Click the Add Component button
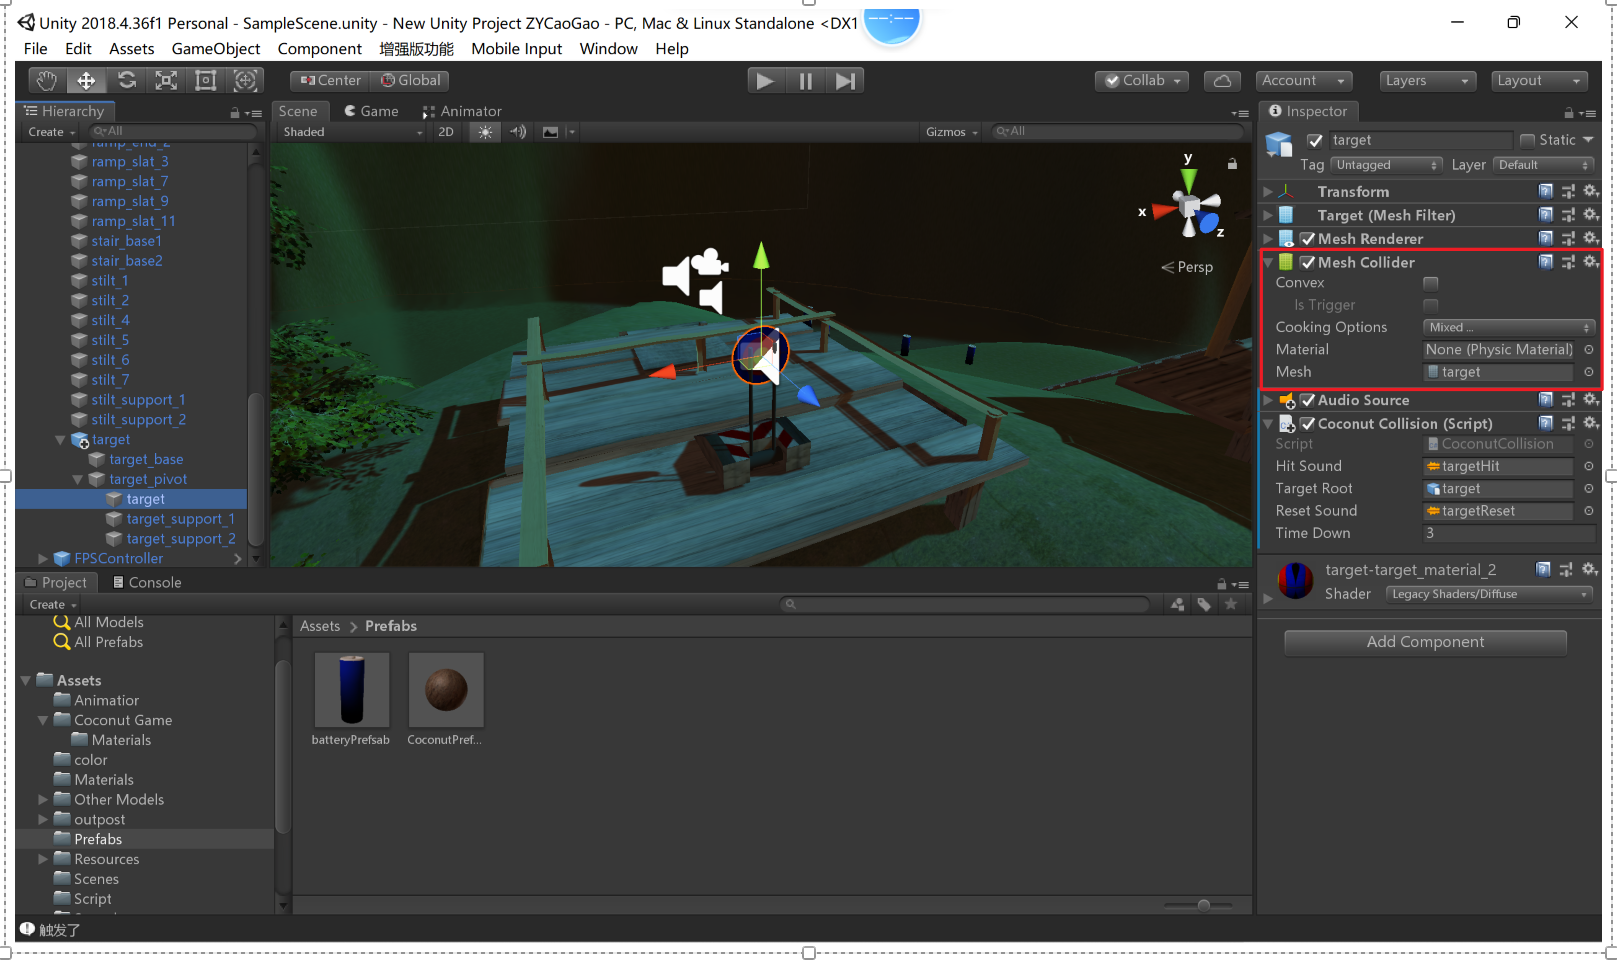1617x960 pixels. [1425, 642]
